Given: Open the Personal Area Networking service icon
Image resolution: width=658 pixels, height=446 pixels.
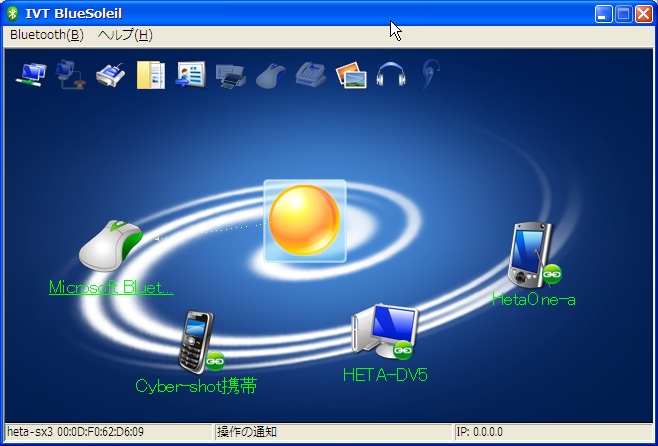Looking at the screenshot, I should [31, 75].
